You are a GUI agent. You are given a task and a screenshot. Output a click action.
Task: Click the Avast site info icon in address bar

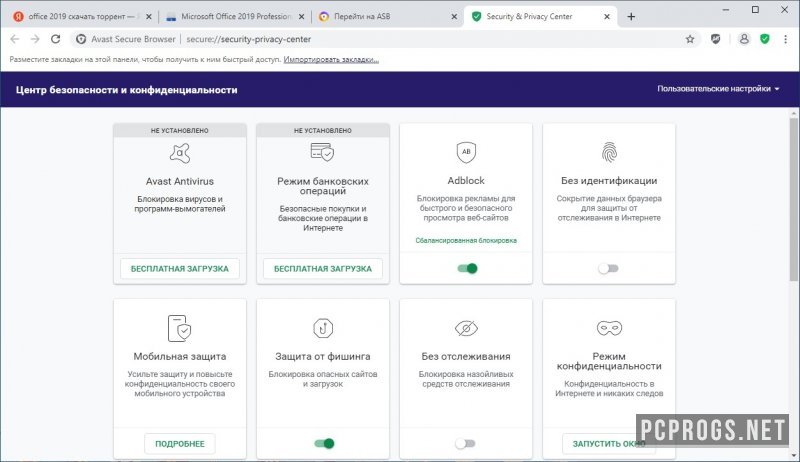(81, 39)
